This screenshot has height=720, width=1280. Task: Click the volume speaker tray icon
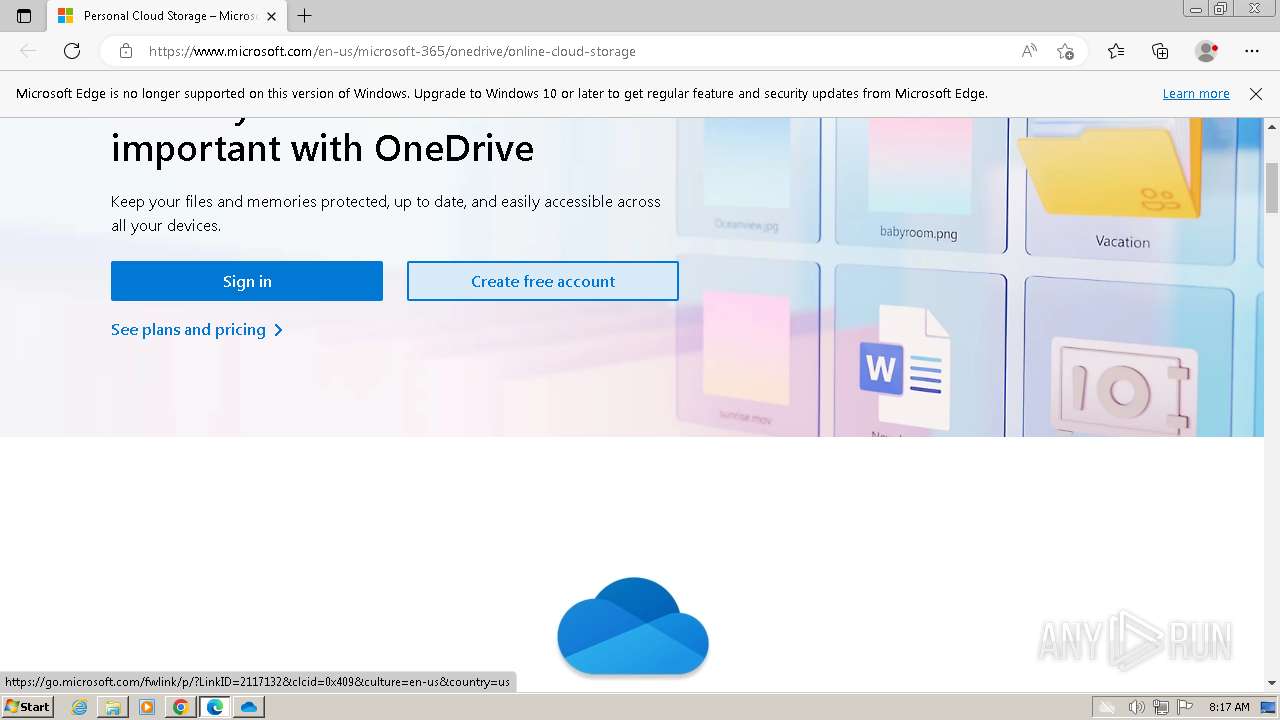point(1136,707)
